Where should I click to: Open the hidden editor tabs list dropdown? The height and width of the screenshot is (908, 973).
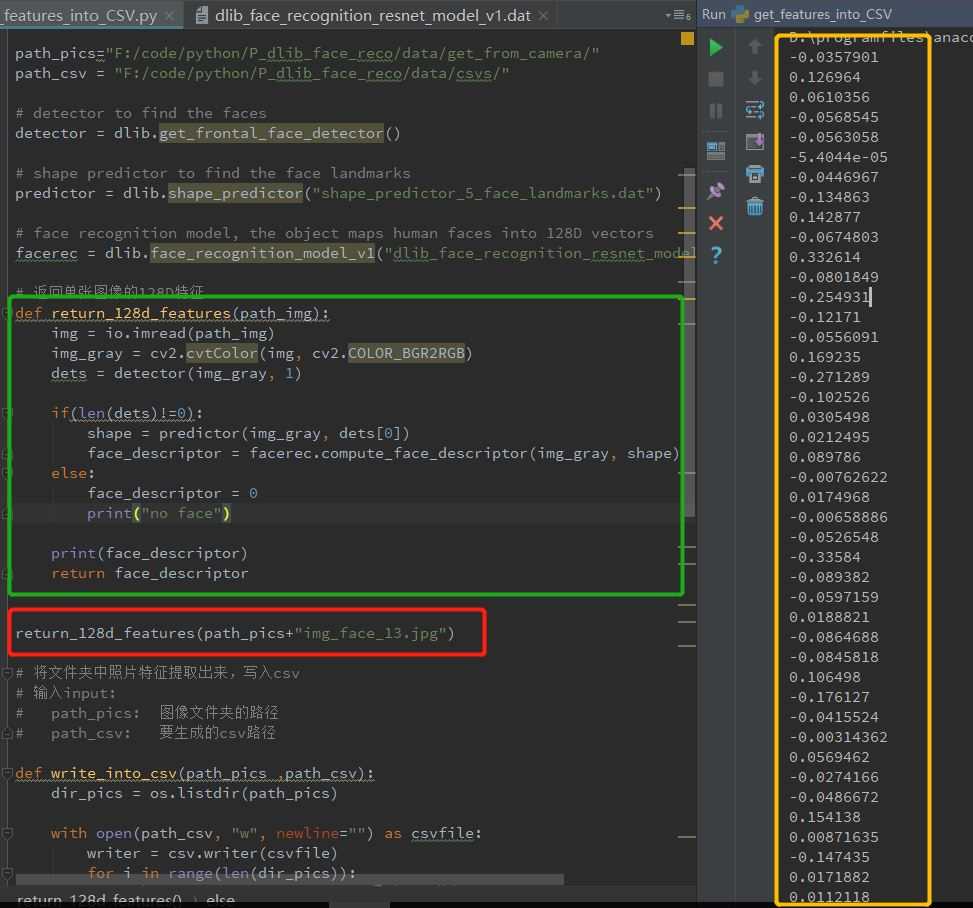click(678, 15)
